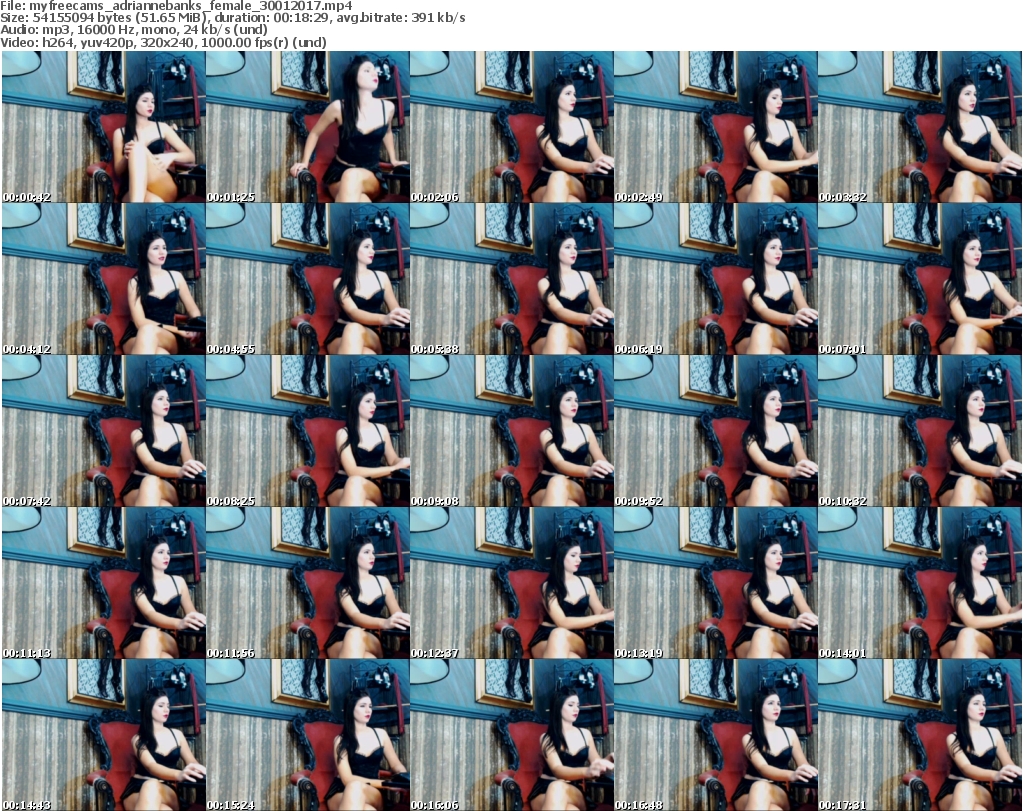The height and width of the screenshot is (811, 1024).
Task: Select the thumbnail frame at 00:15:24
Action: pyautogui.click(x=308, y=735)
